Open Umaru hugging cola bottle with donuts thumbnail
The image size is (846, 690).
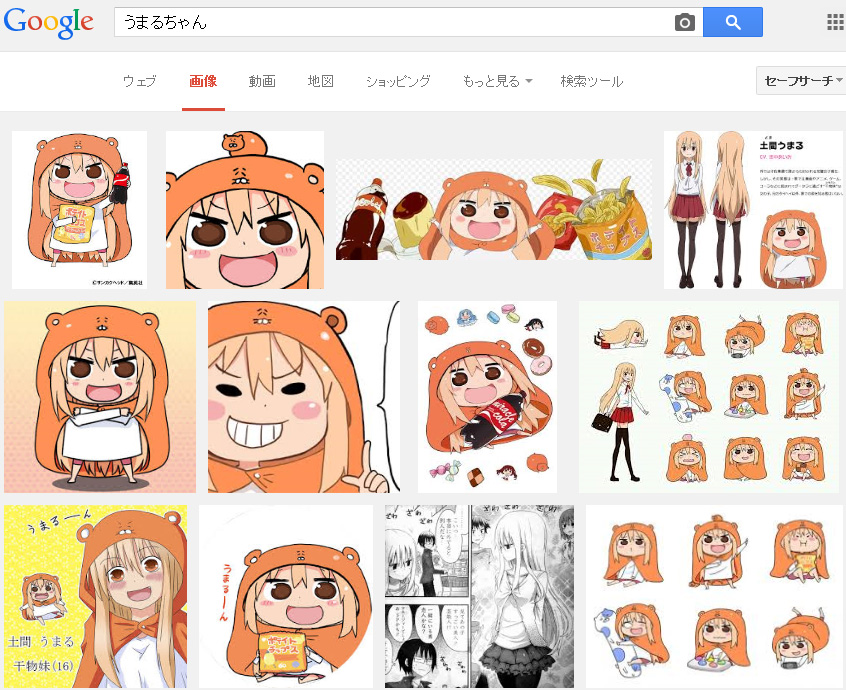pyautogui.click(x=487, y=397)
